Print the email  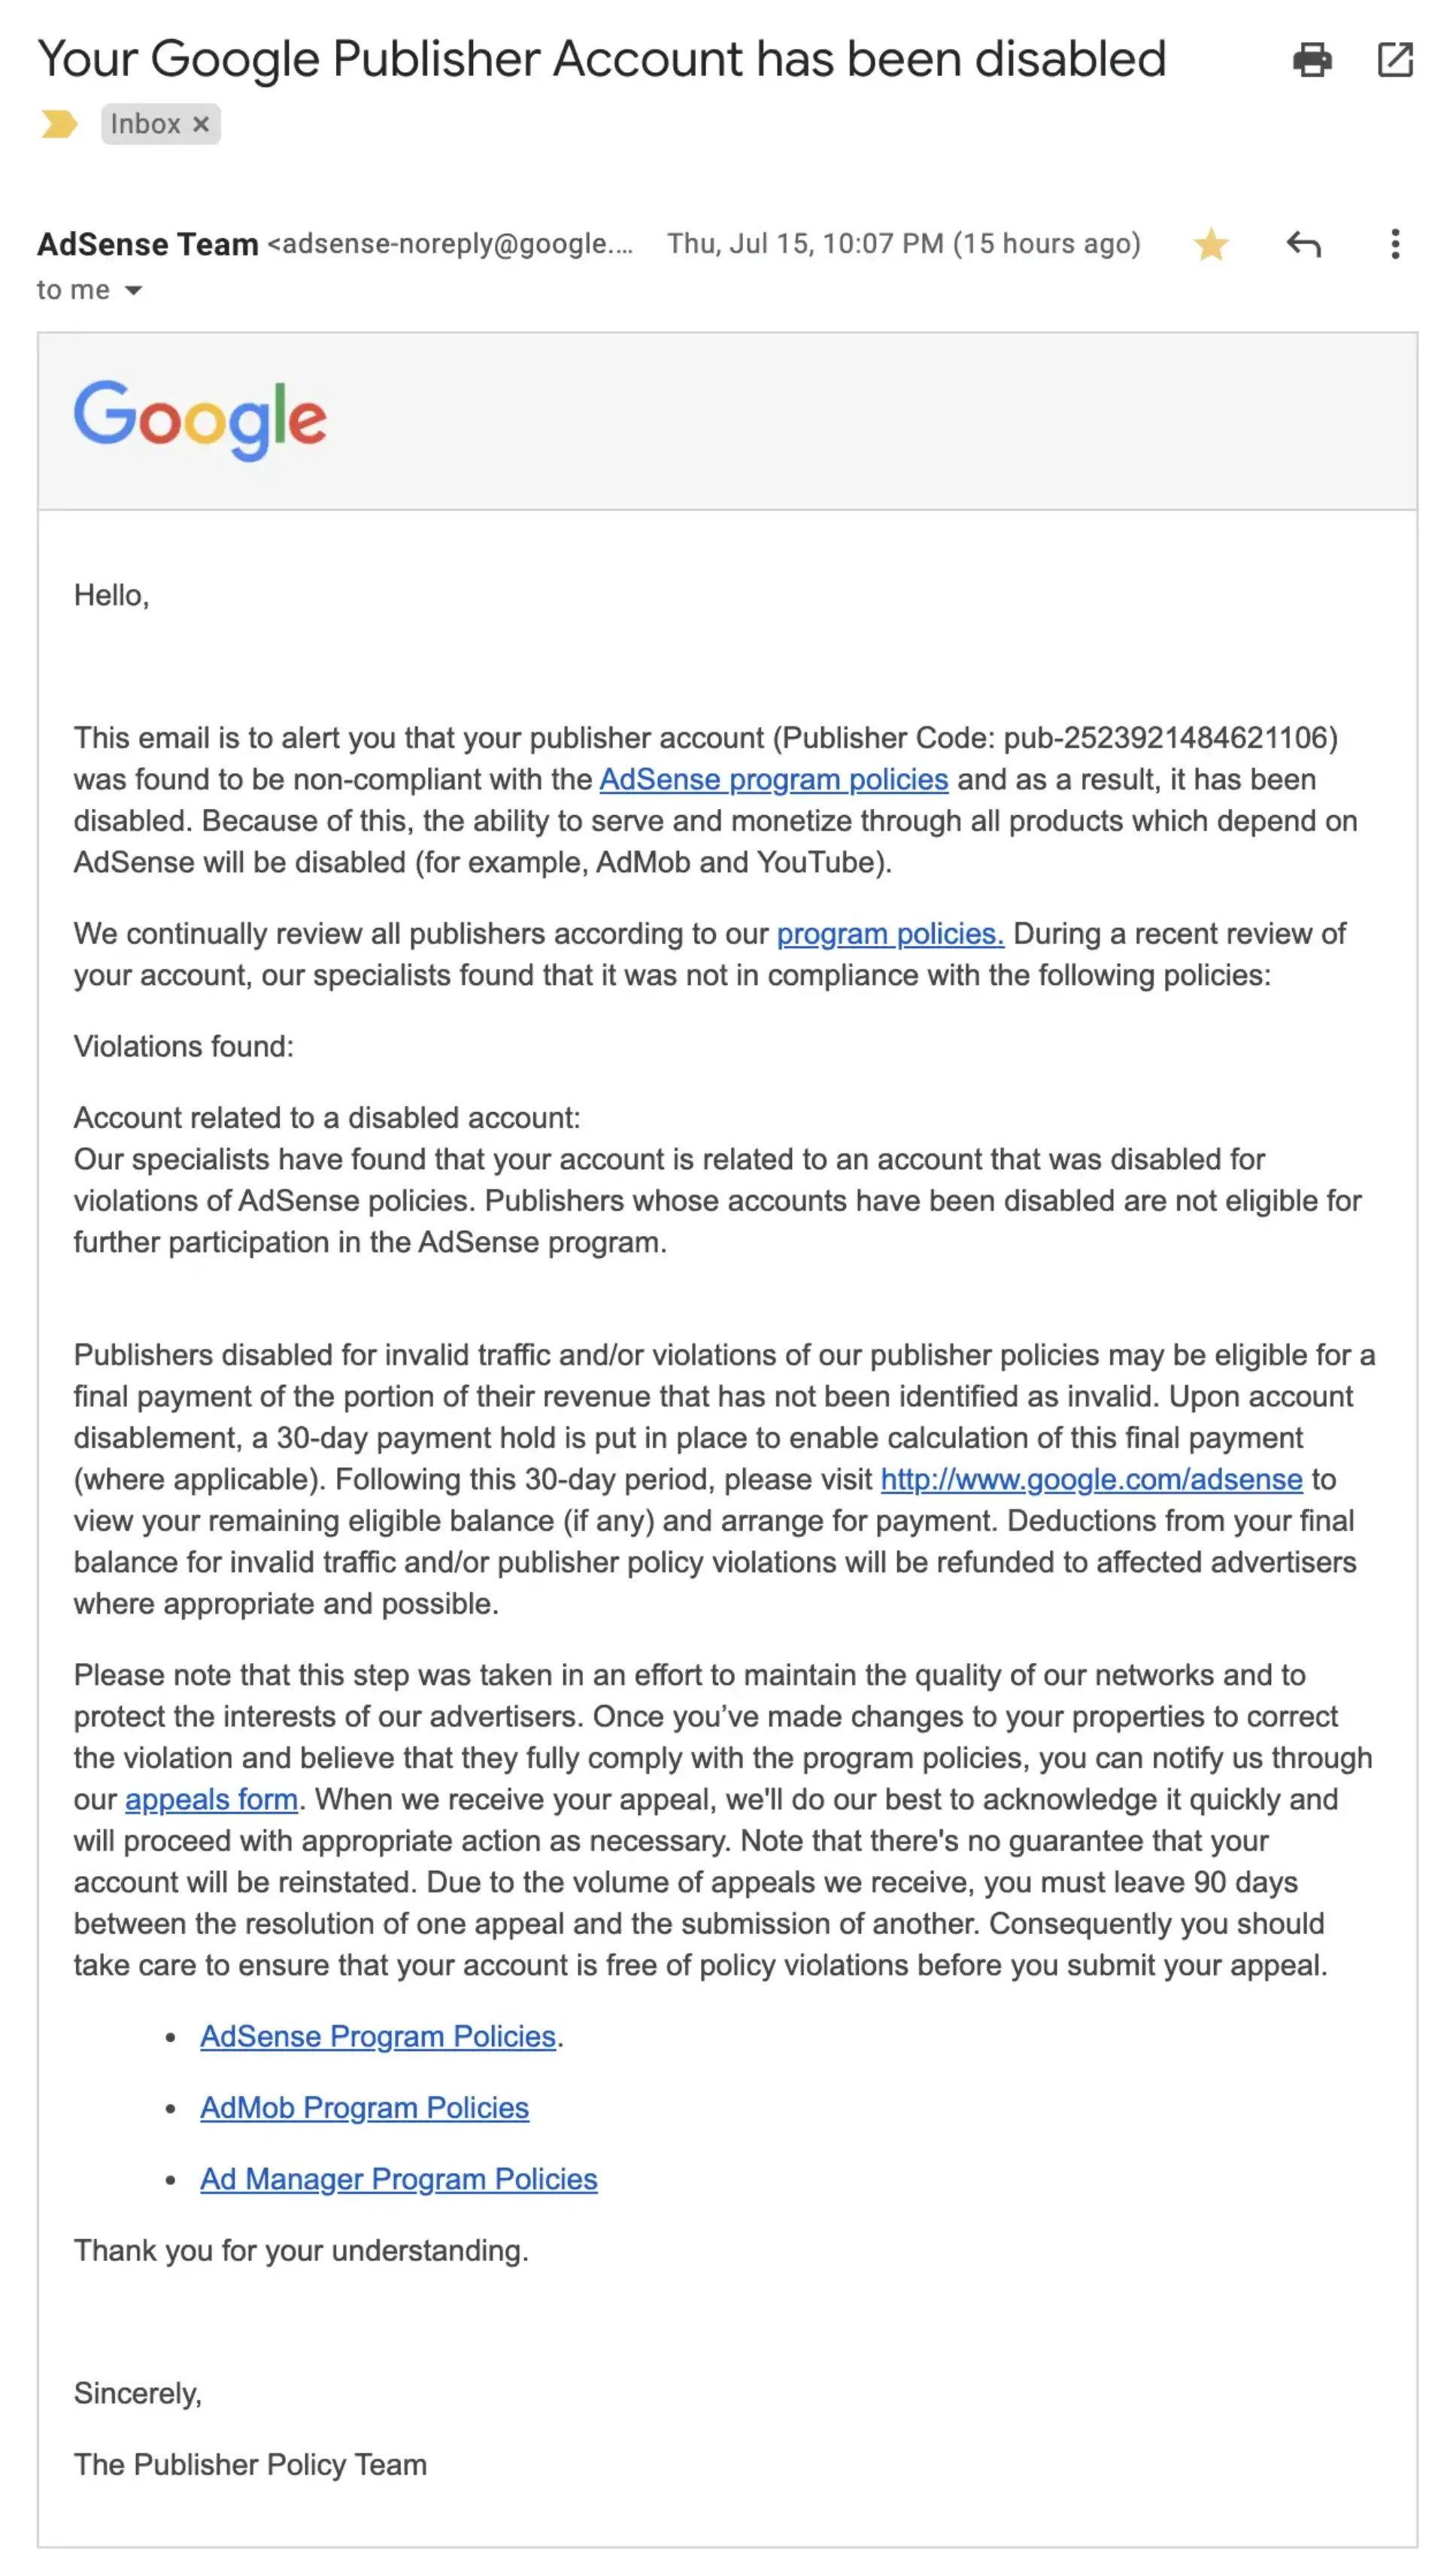click(1313, 61)
